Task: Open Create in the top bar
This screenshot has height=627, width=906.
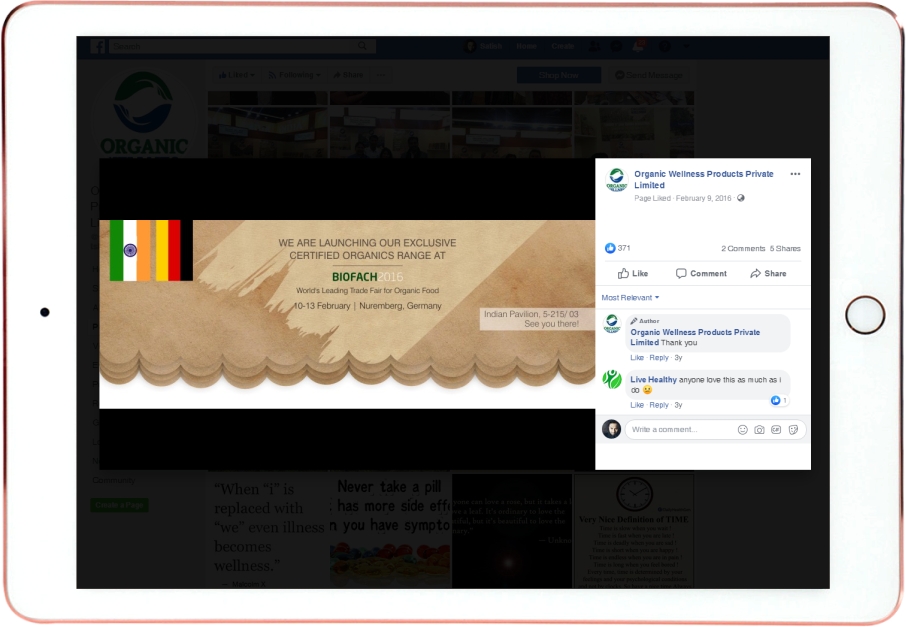Action: click(x=563, y=46)
